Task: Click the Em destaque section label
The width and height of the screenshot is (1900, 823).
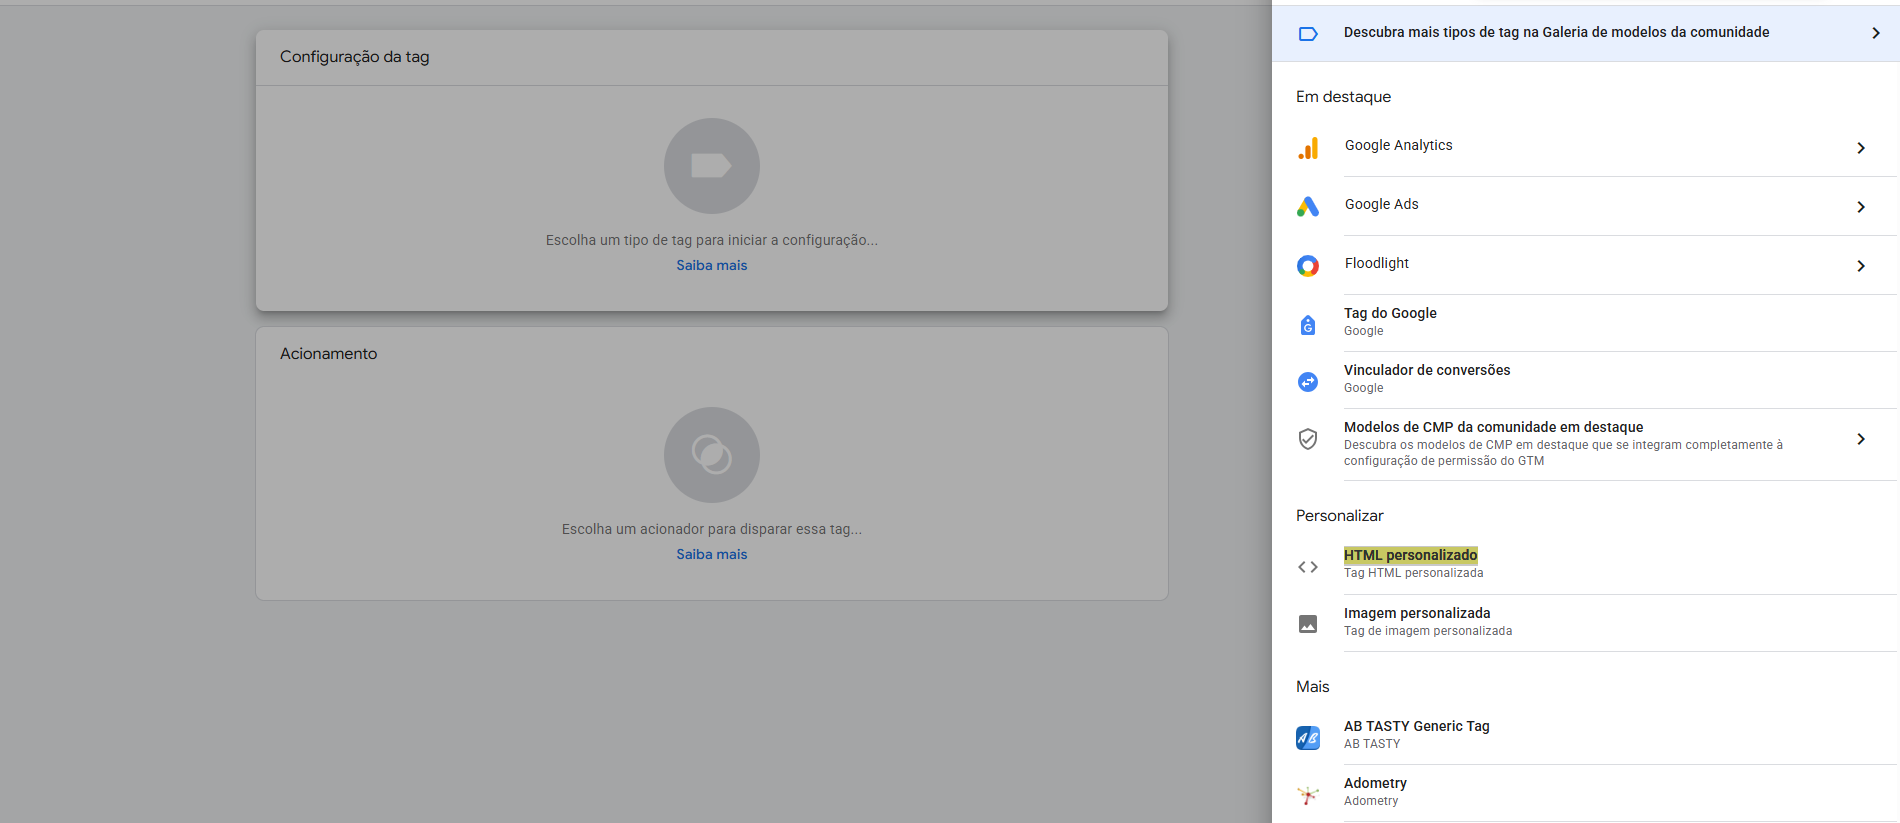Action: point(1344,97)
